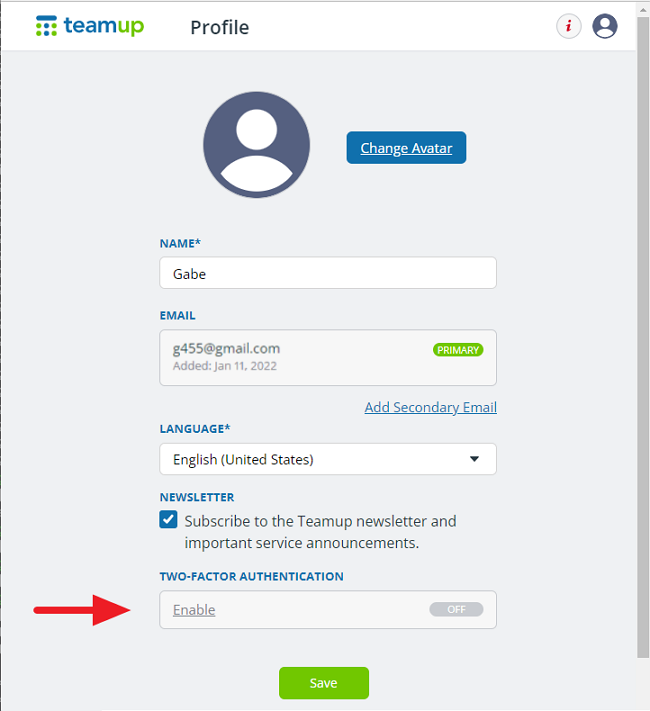Click the English (United States) selection text
650x711 pixels.
click(x=243, y=459)
